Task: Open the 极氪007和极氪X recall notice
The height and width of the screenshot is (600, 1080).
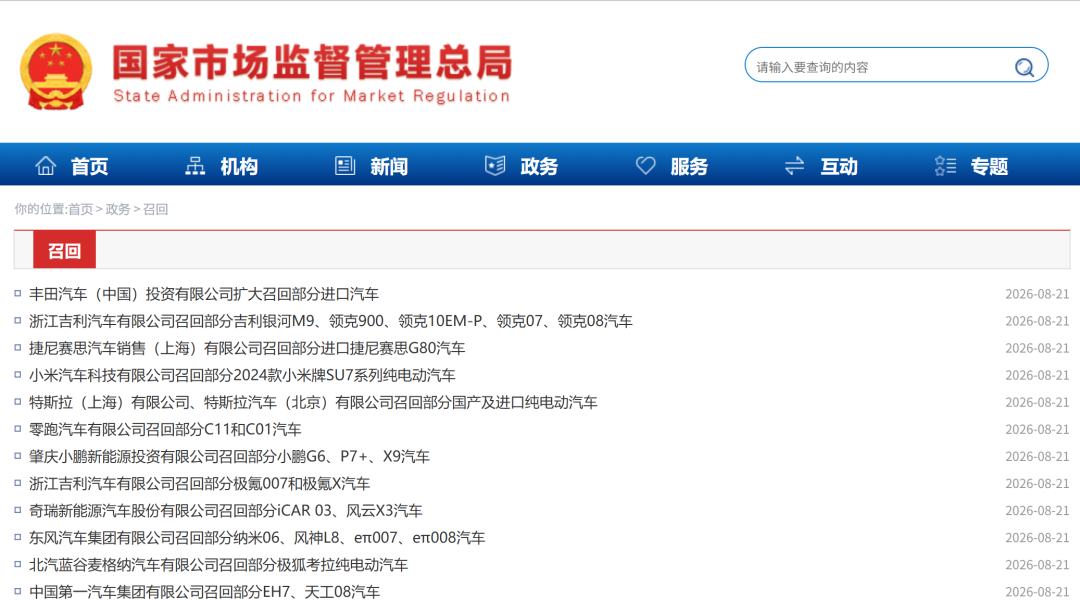Action: pos(200,484)
